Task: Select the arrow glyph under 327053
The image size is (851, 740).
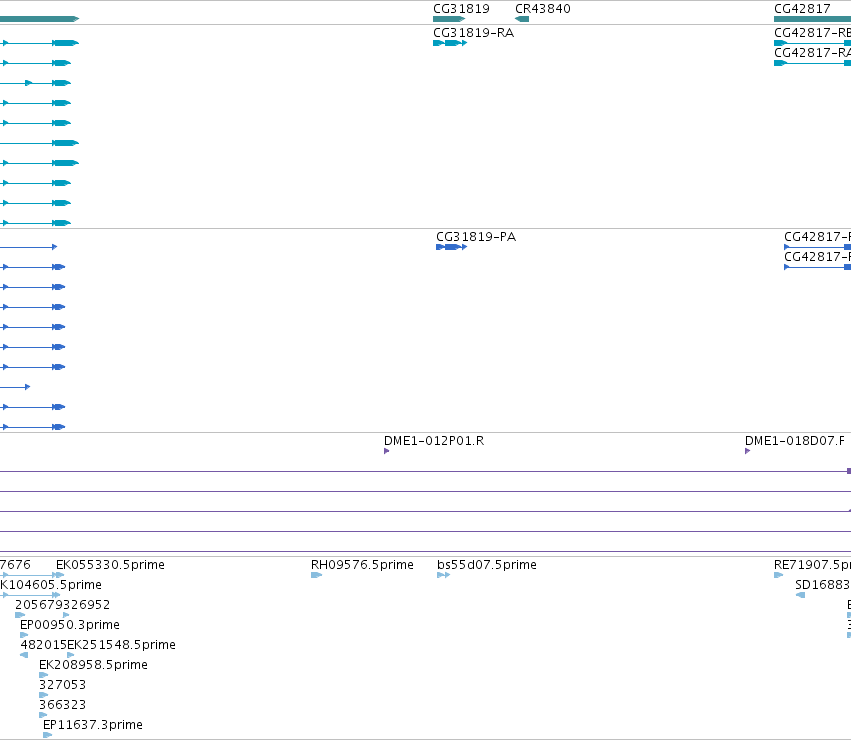Action: [43, 695]
